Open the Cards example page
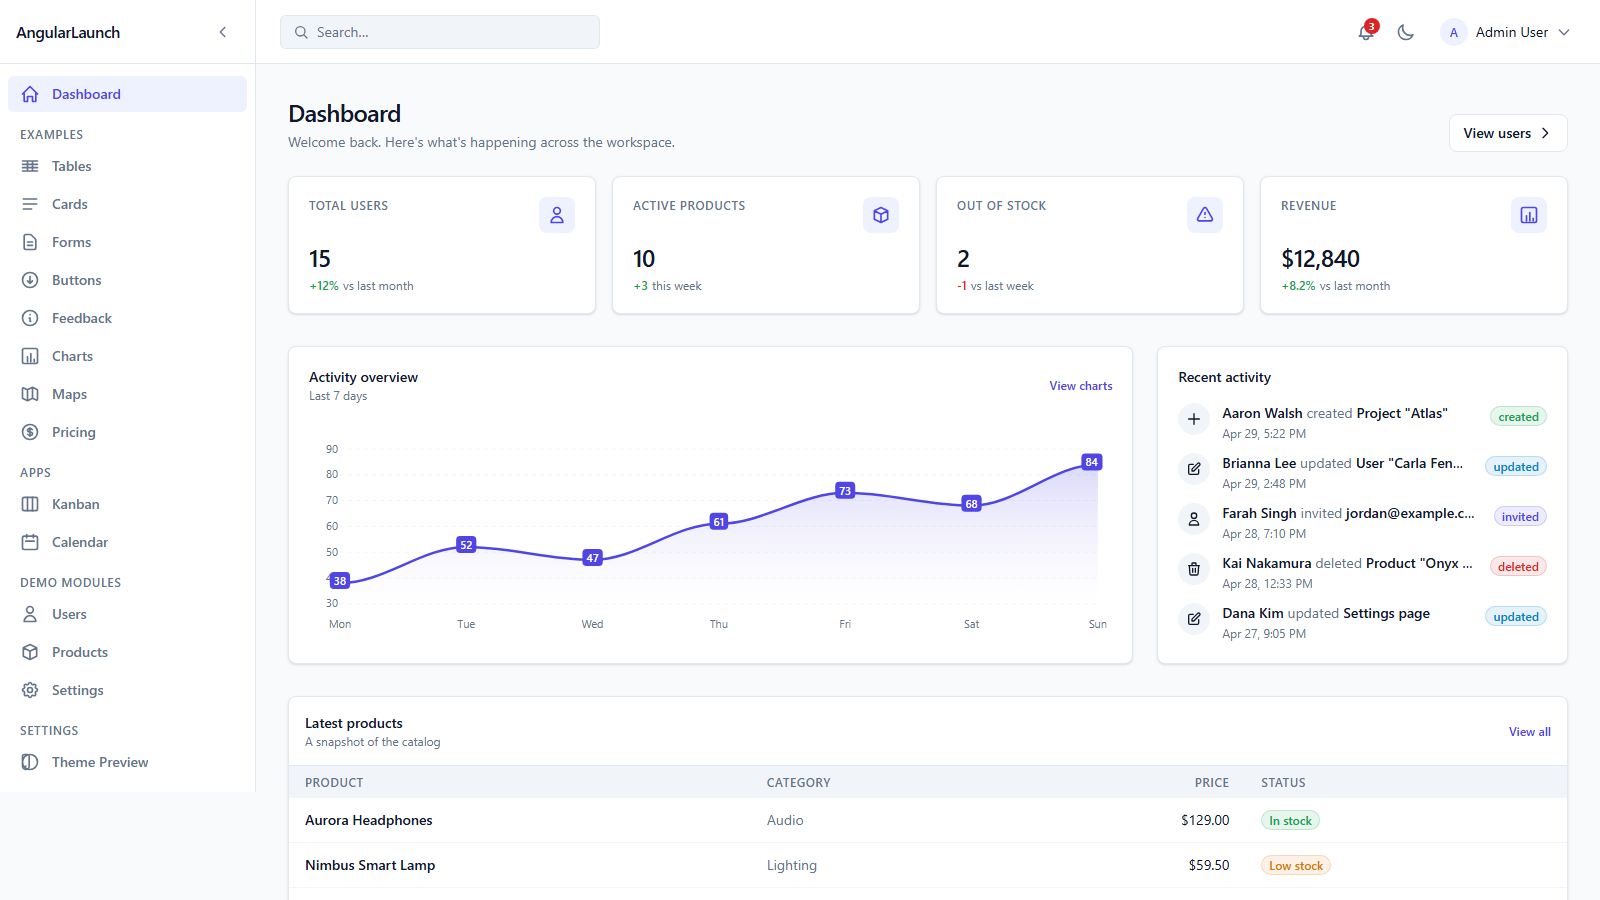 [x=128, y=204]
